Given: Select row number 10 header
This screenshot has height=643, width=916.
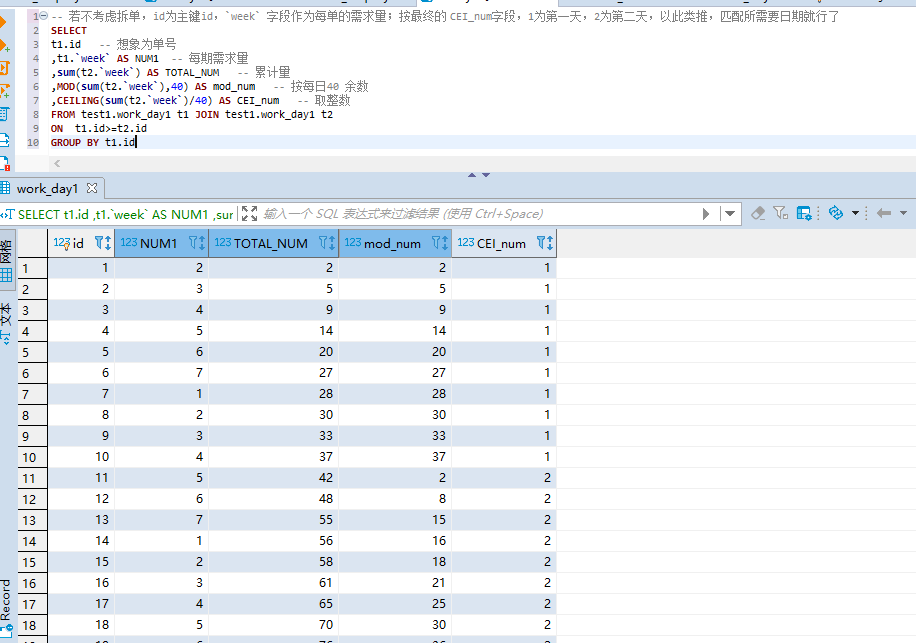Looking at the screenshot, I should pos(33,457).
